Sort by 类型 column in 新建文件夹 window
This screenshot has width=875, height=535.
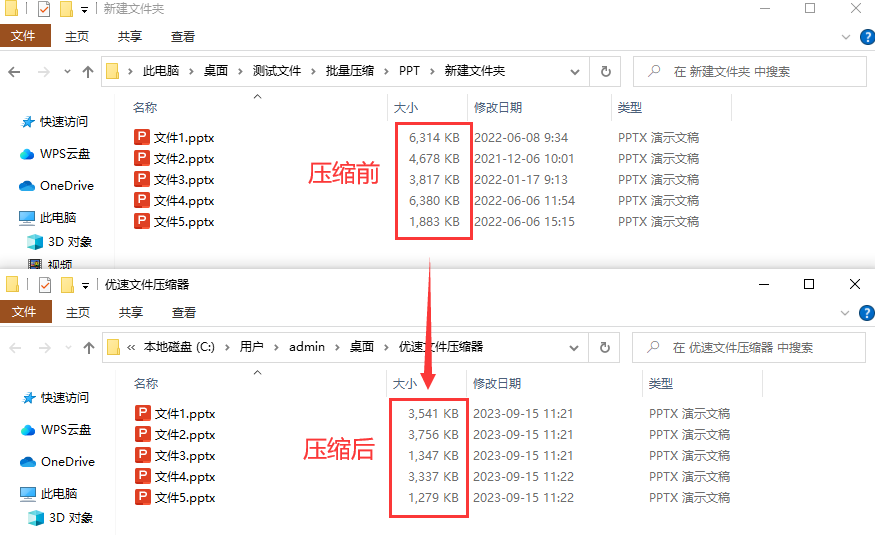(629, 108)
